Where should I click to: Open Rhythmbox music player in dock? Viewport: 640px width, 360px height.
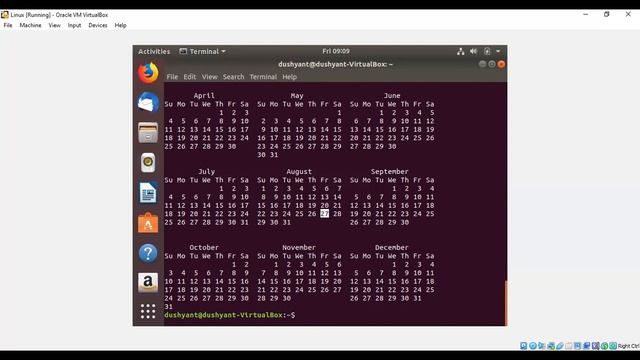[x=148, y=162]
